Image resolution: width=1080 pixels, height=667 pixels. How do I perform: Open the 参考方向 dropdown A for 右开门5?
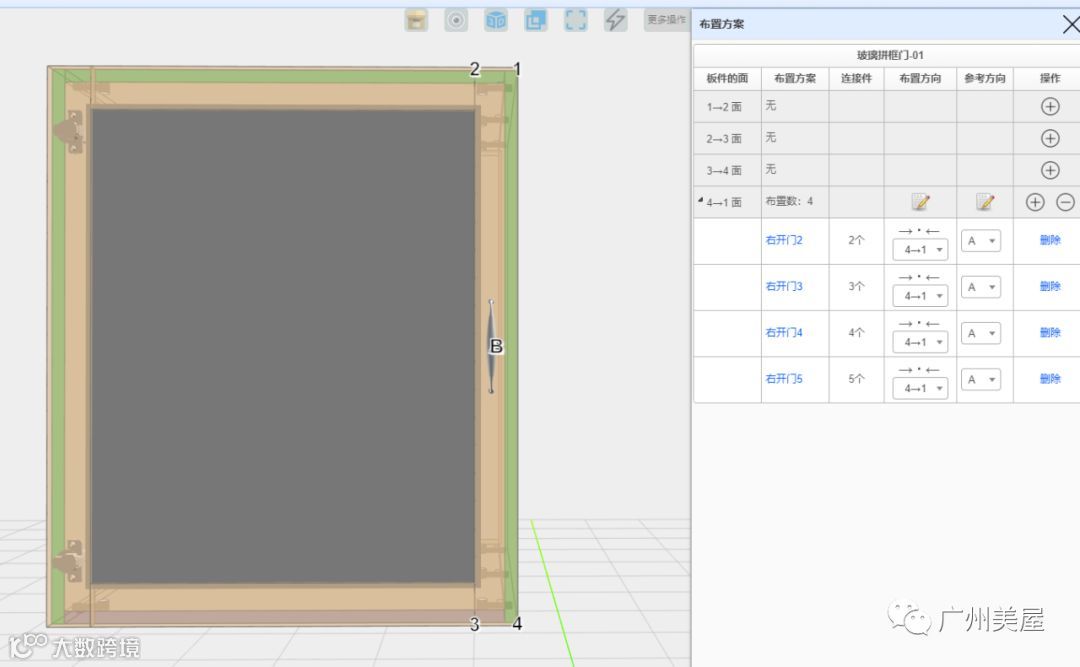(x=981, y=379)
